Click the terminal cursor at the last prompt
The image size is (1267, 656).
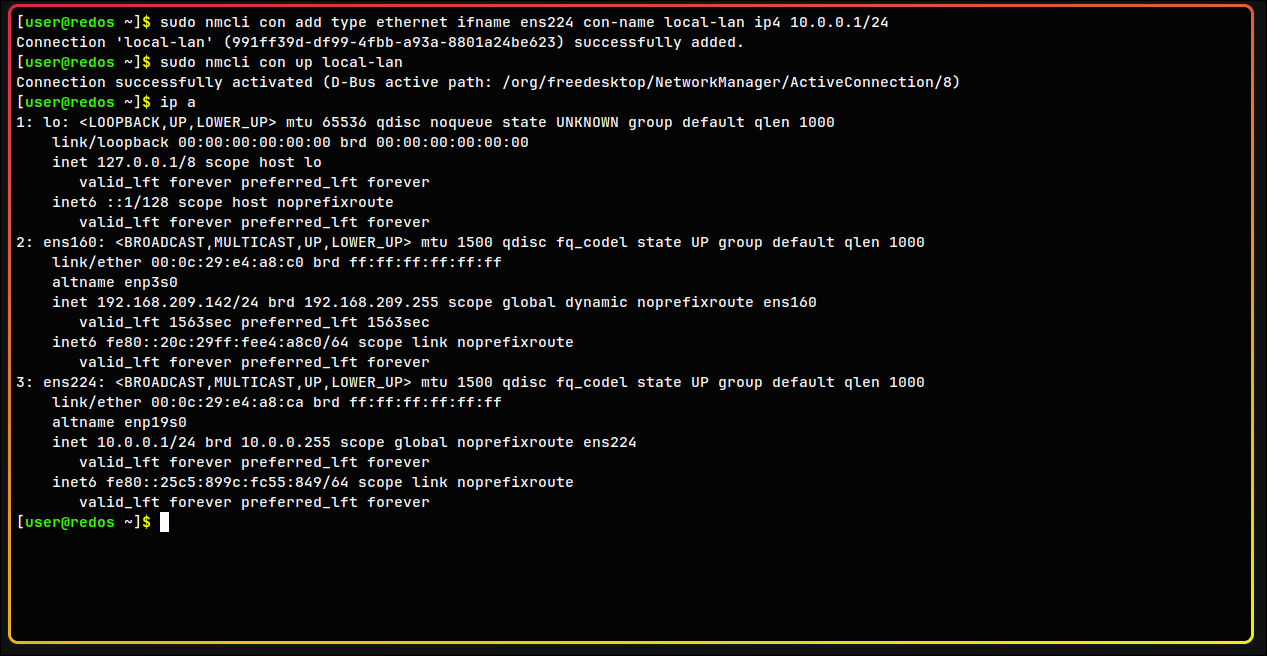tap(164, 522)
